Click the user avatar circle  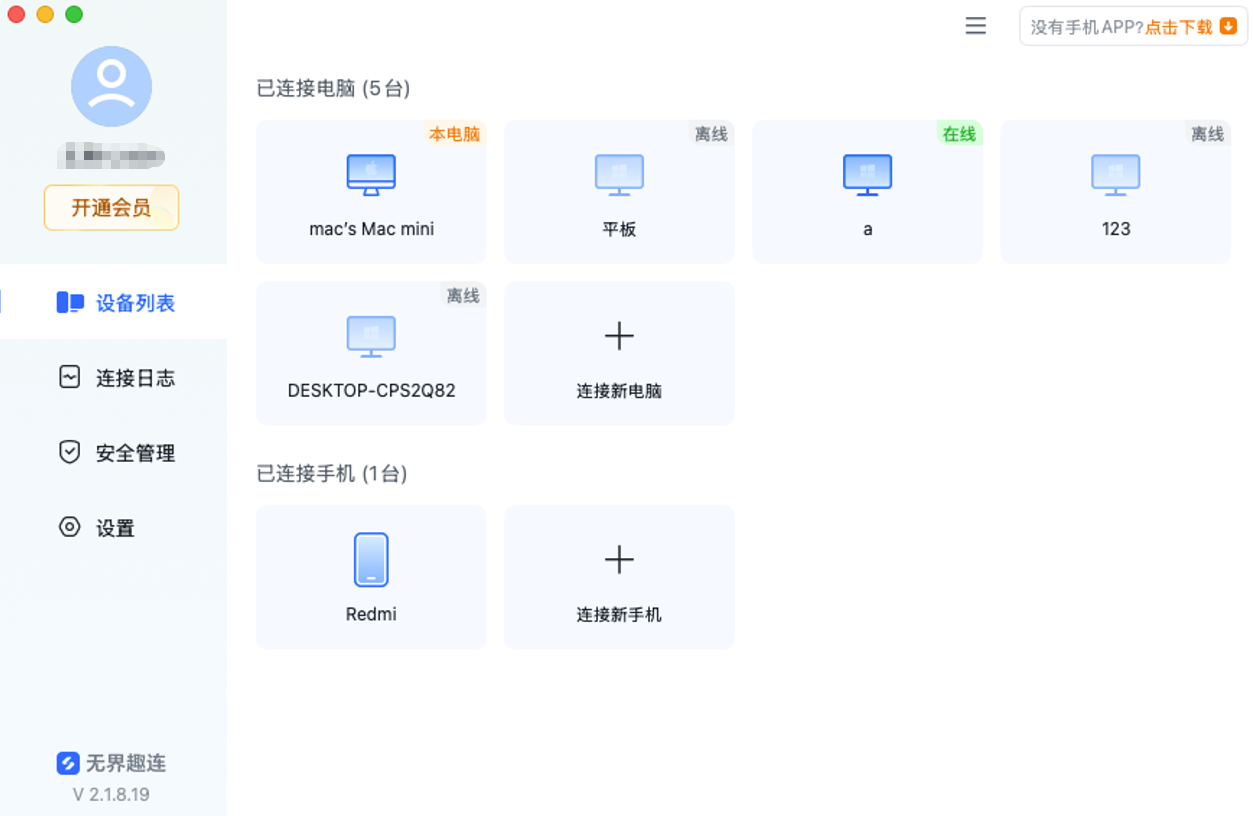point(111,87)
